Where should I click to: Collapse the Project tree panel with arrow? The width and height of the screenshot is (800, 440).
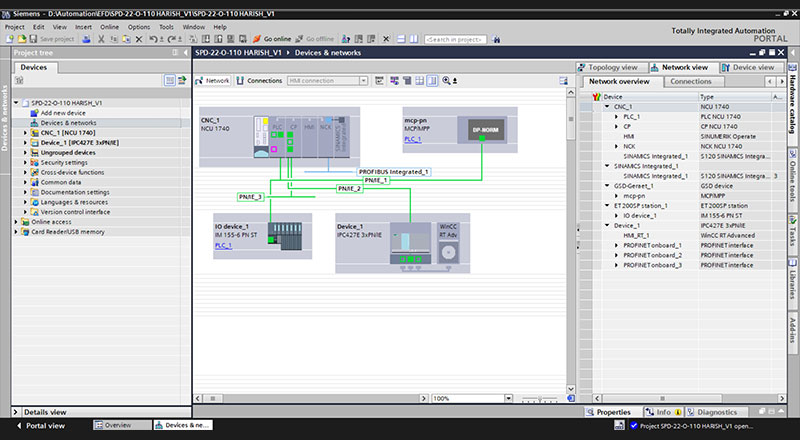click(185, 53)
